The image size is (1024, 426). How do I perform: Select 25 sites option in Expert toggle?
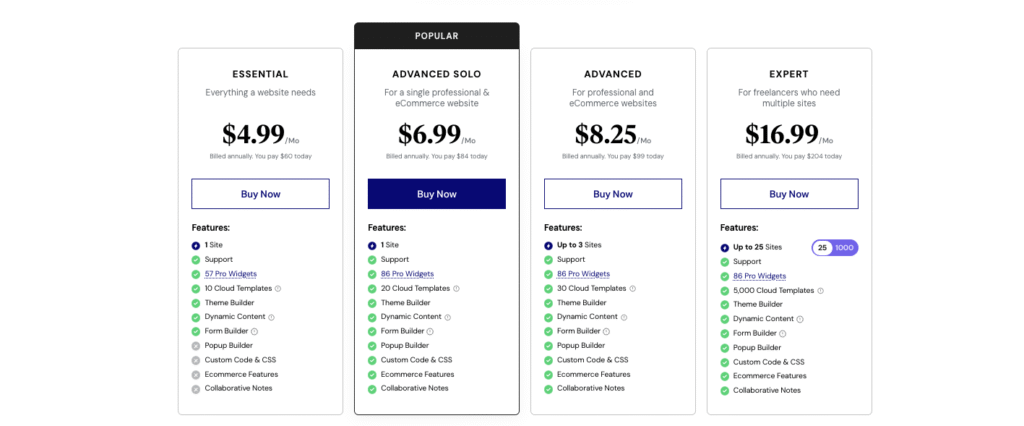click(x=822, y=248)
